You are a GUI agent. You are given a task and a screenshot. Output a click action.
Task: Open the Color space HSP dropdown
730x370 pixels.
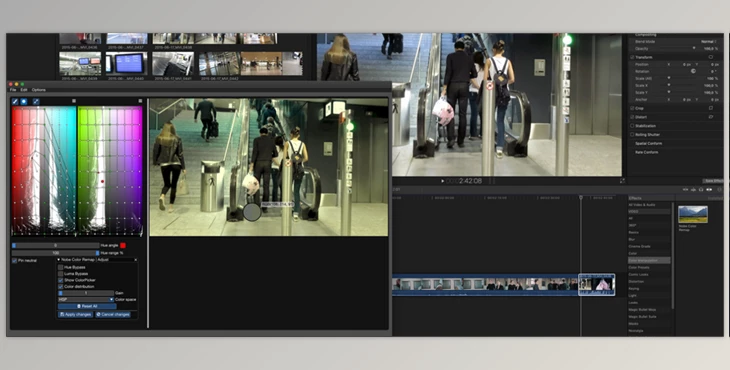point(86,300)
